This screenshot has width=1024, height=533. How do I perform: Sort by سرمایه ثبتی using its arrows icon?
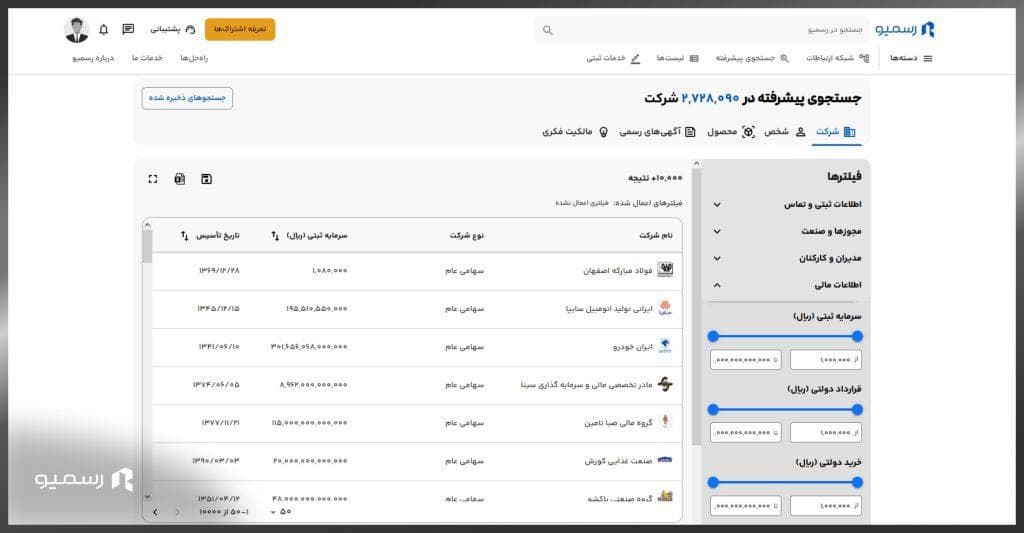[275, 235]
